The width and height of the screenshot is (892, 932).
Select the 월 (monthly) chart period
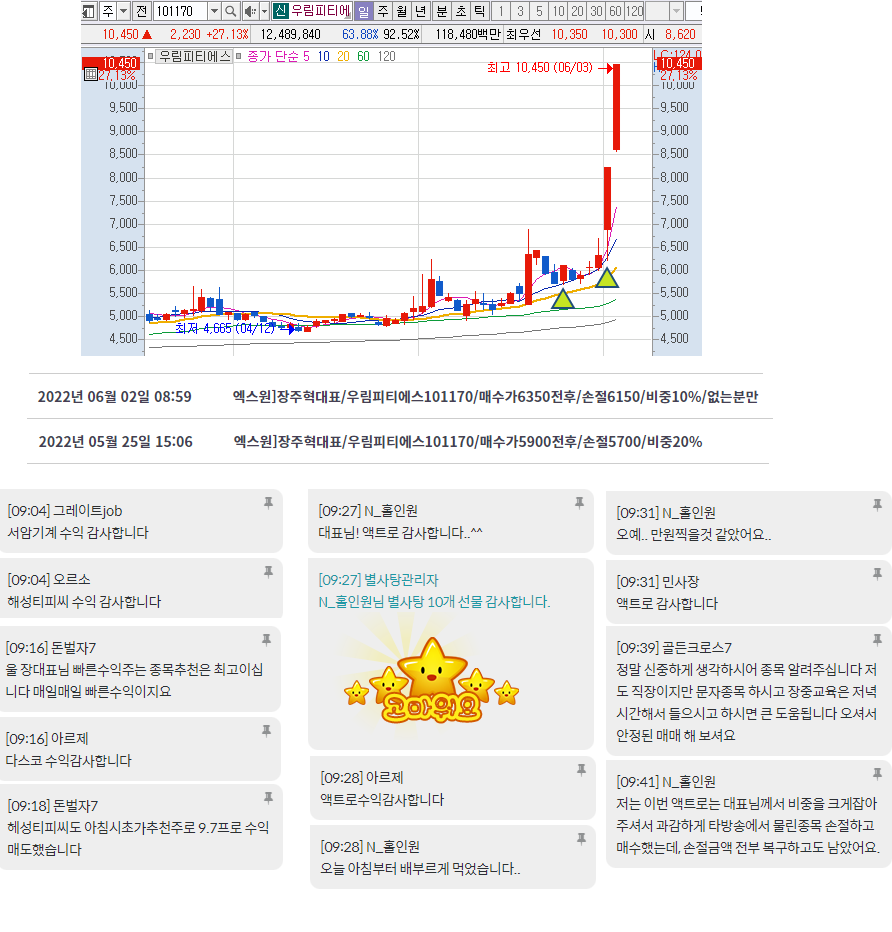coord(402,11)
